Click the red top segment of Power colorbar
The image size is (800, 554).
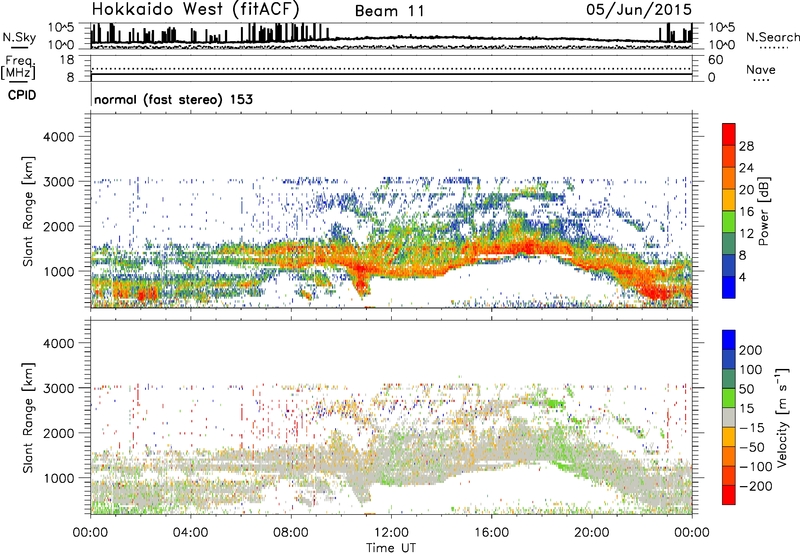click(729, 134)
